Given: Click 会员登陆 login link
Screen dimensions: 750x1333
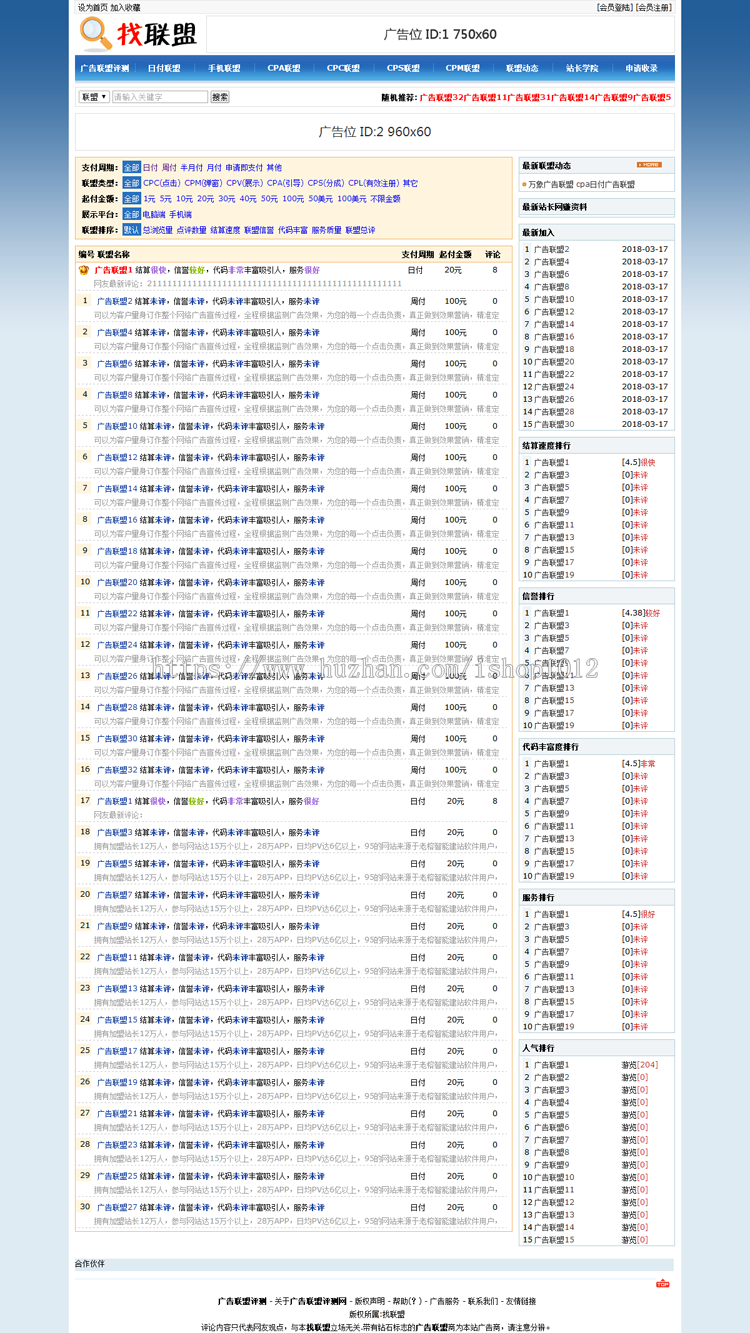Looking at the screenshot, I should click(x=615, y=7).
